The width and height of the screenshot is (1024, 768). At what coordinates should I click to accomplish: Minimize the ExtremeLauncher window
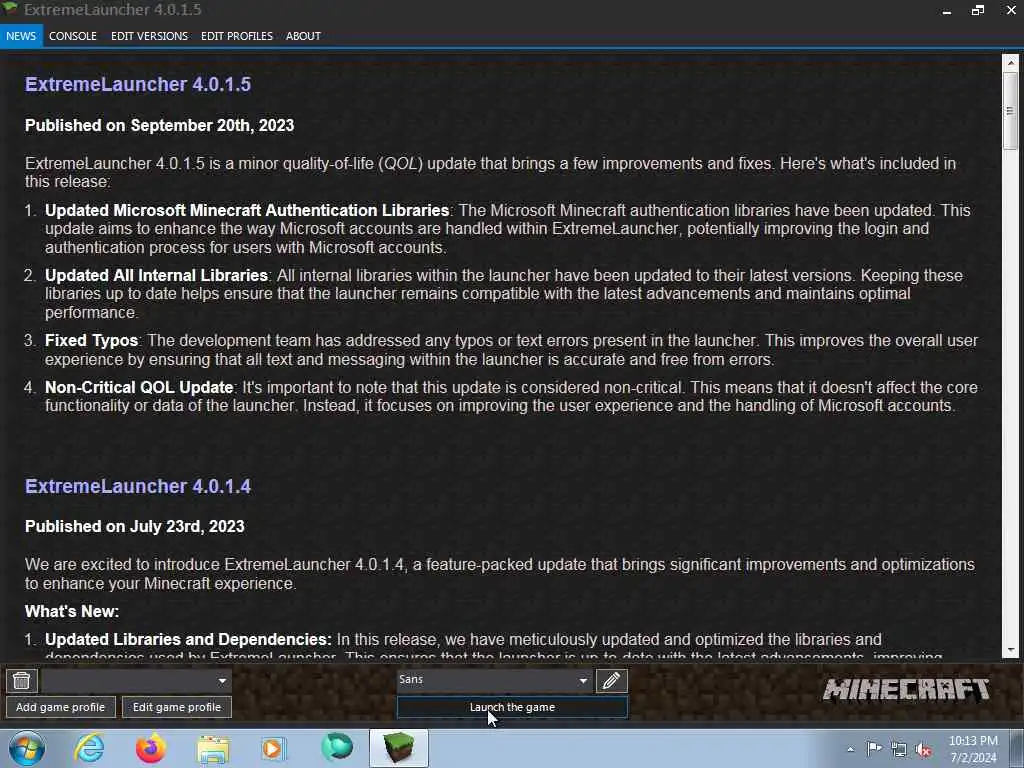947,10
